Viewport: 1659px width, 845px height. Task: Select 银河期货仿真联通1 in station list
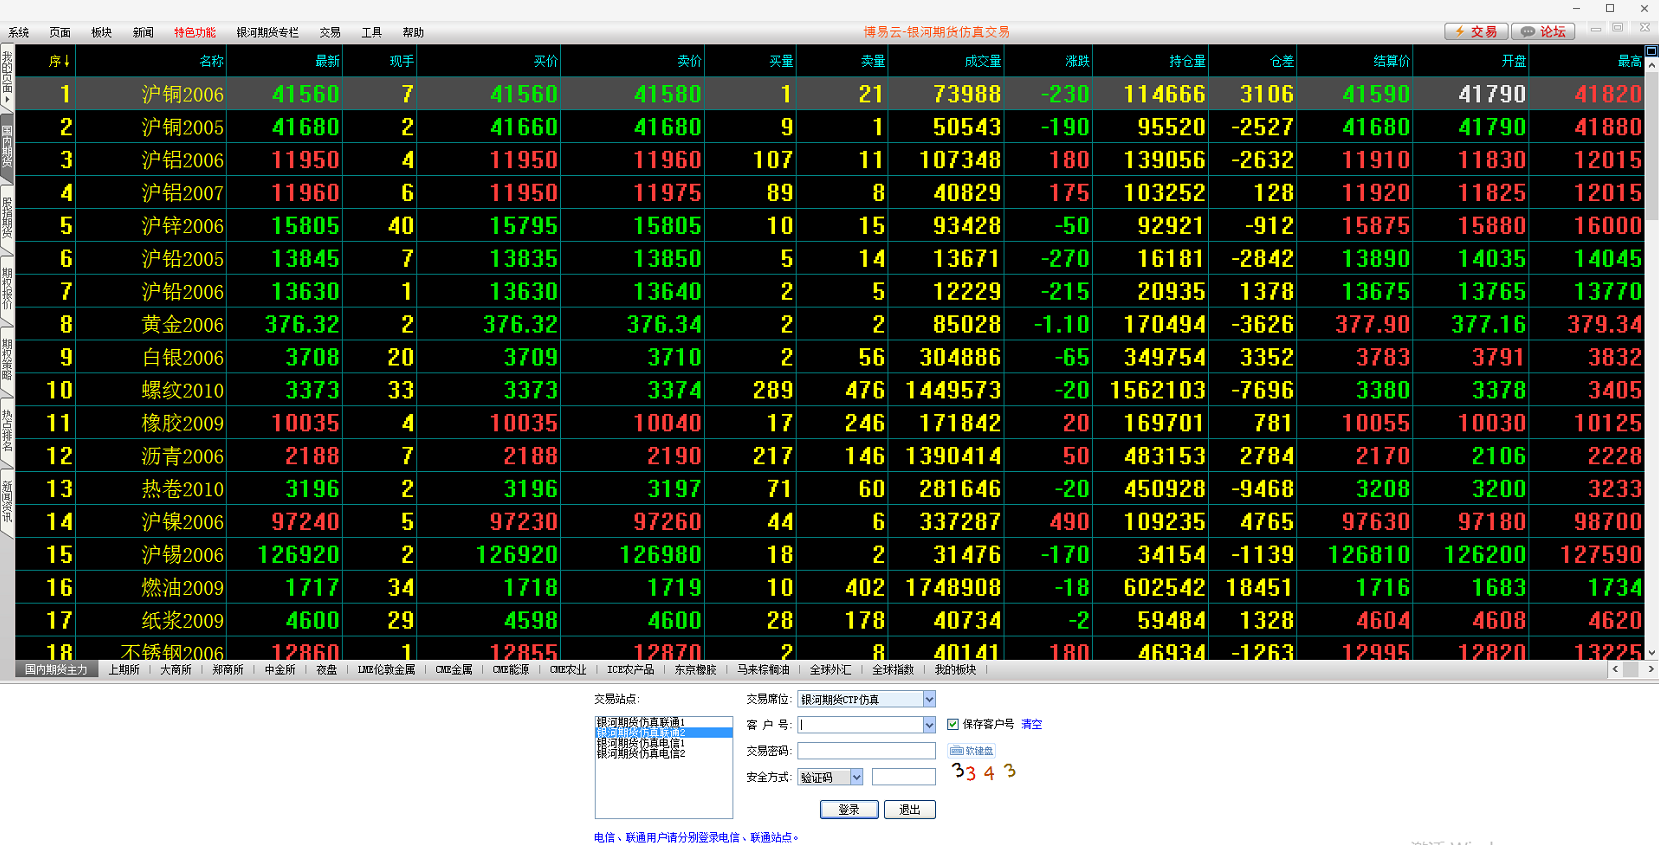(x=664, y=722)
